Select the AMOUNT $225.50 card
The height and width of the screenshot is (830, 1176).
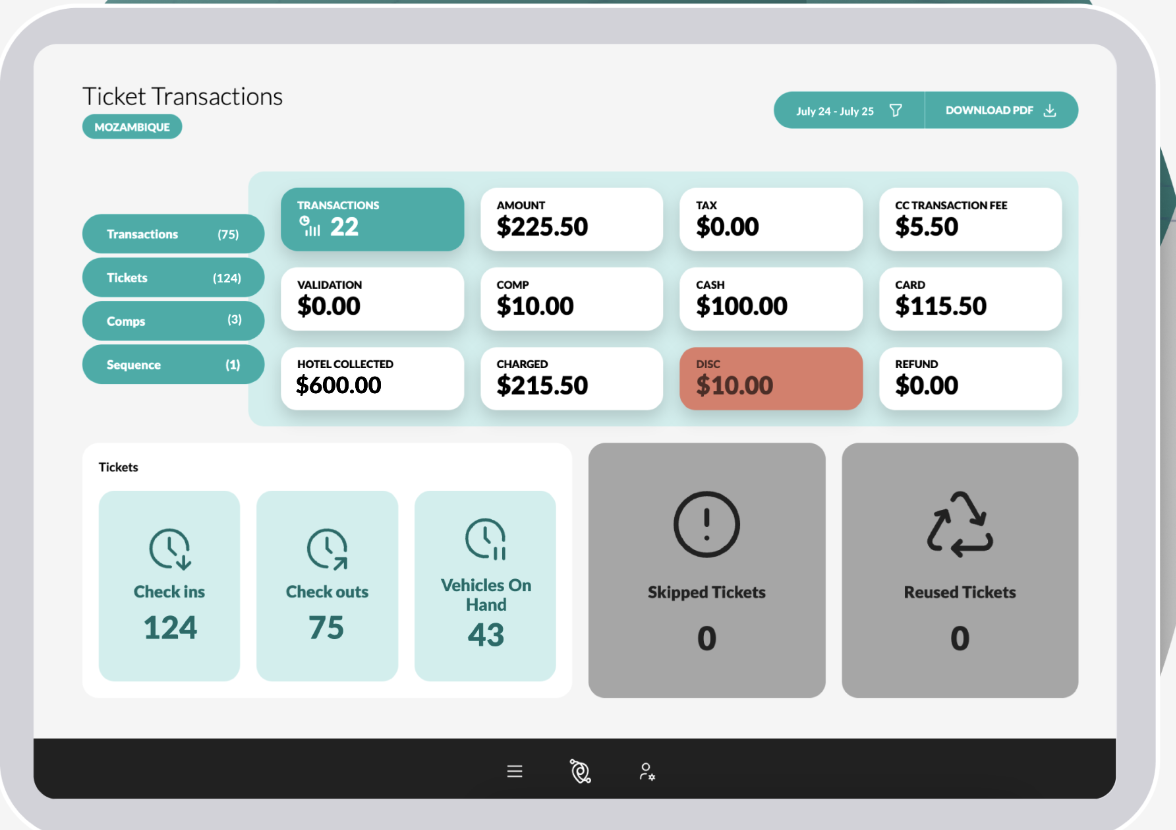[572, 220]
